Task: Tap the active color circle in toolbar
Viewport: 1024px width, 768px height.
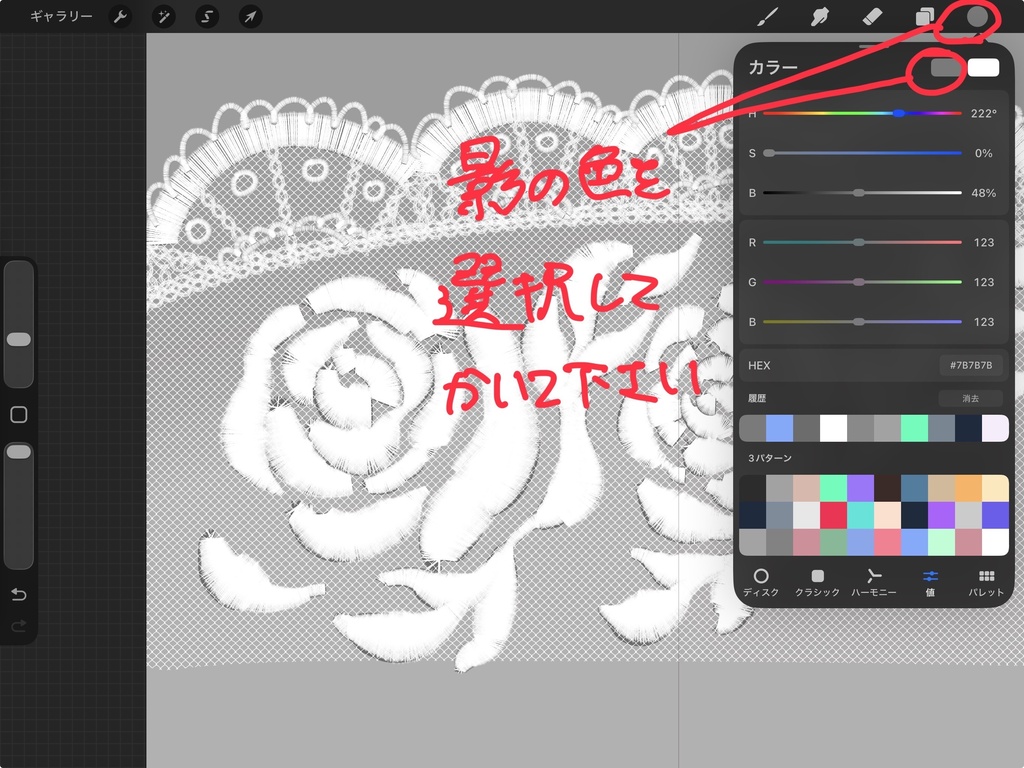Action: 977,16
